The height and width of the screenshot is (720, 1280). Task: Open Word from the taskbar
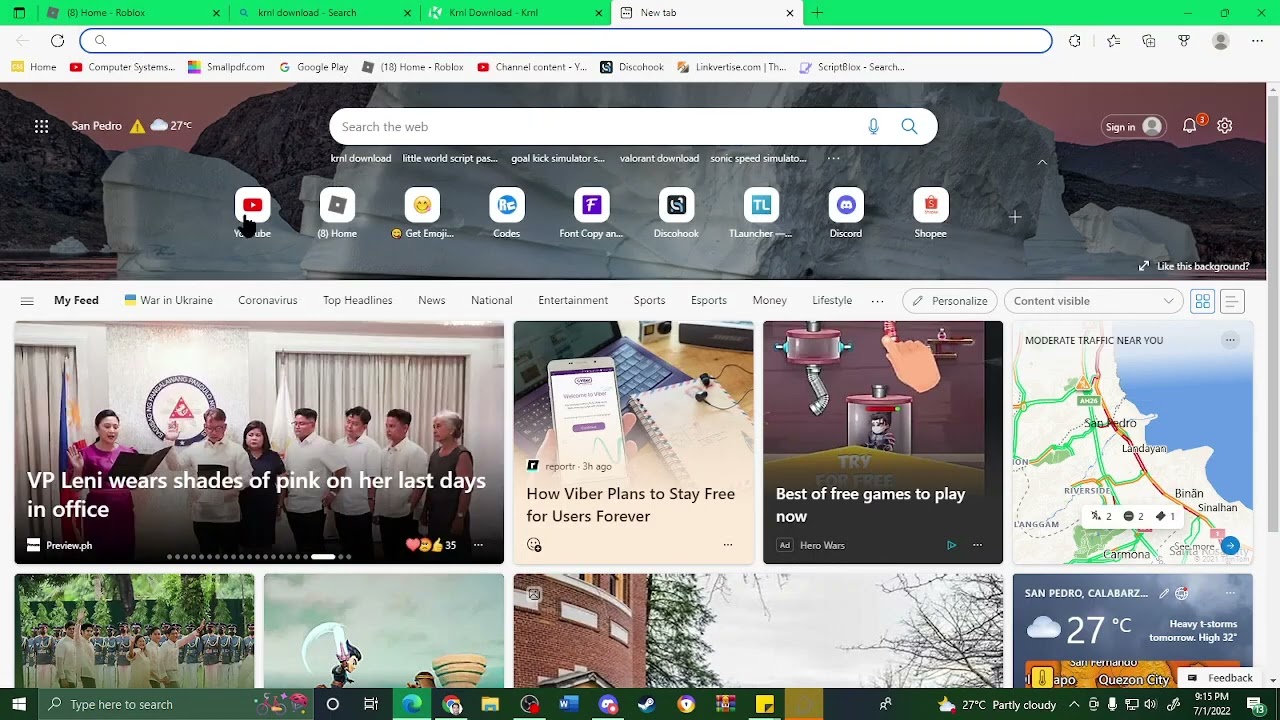click(568, 704)
